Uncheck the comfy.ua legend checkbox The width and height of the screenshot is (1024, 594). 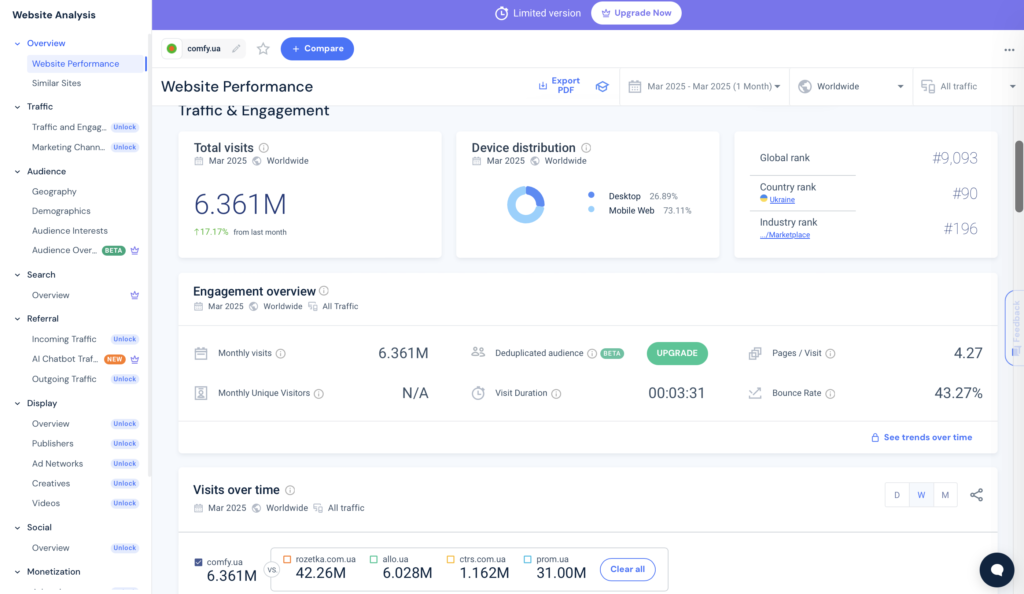tap(198, 562)
